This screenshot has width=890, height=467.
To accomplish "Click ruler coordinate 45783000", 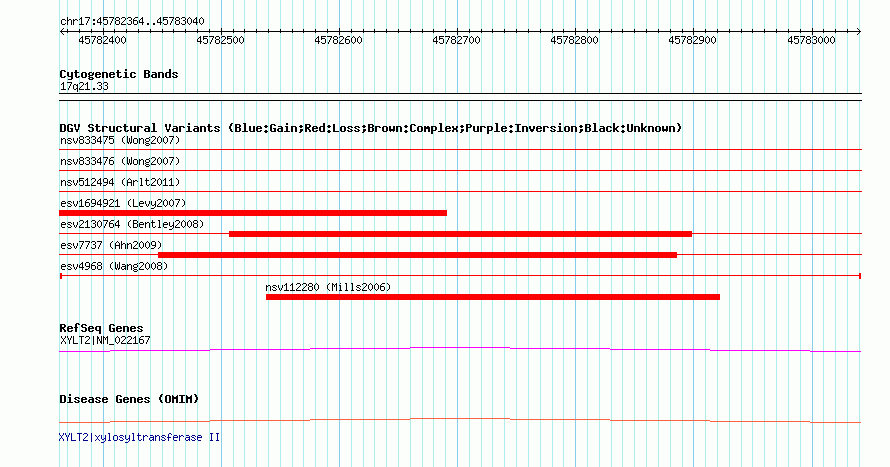I will [x=811, y=40].
